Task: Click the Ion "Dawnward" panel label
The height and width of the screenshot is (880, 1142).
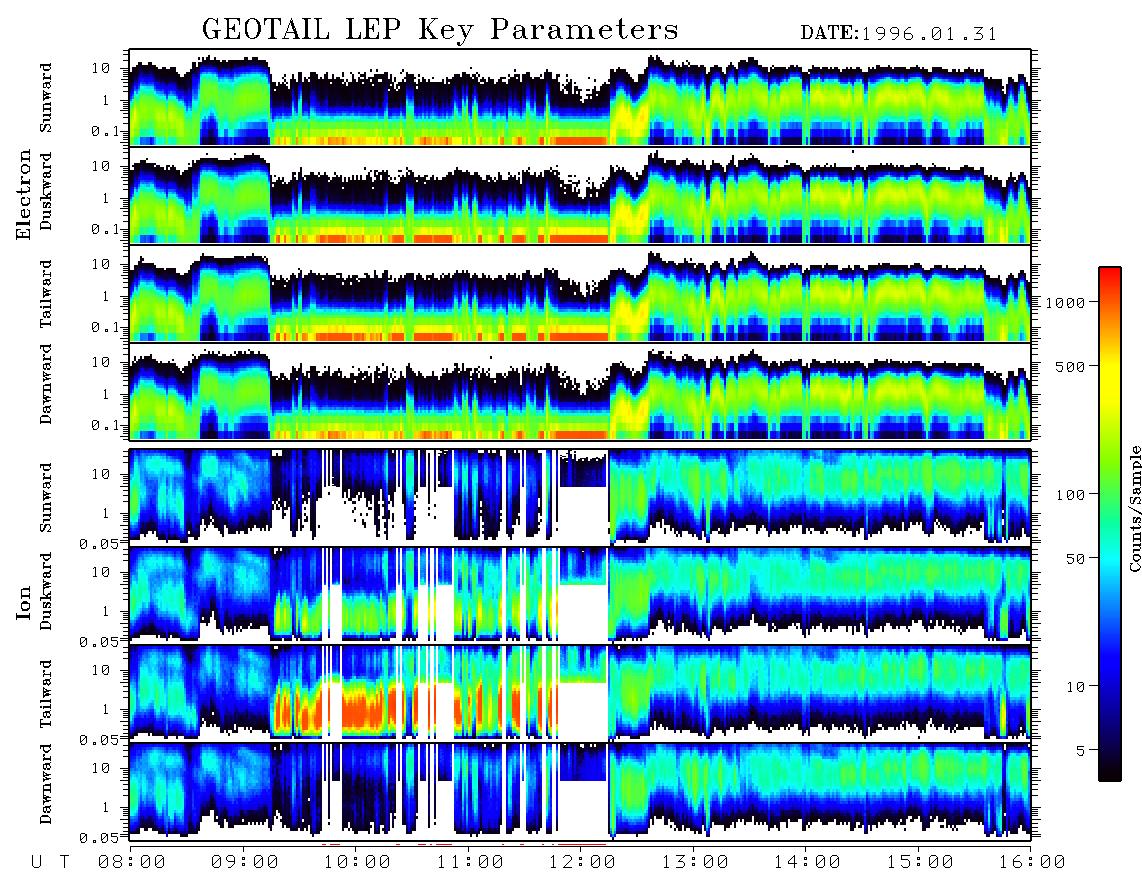Action: (46, 784)
